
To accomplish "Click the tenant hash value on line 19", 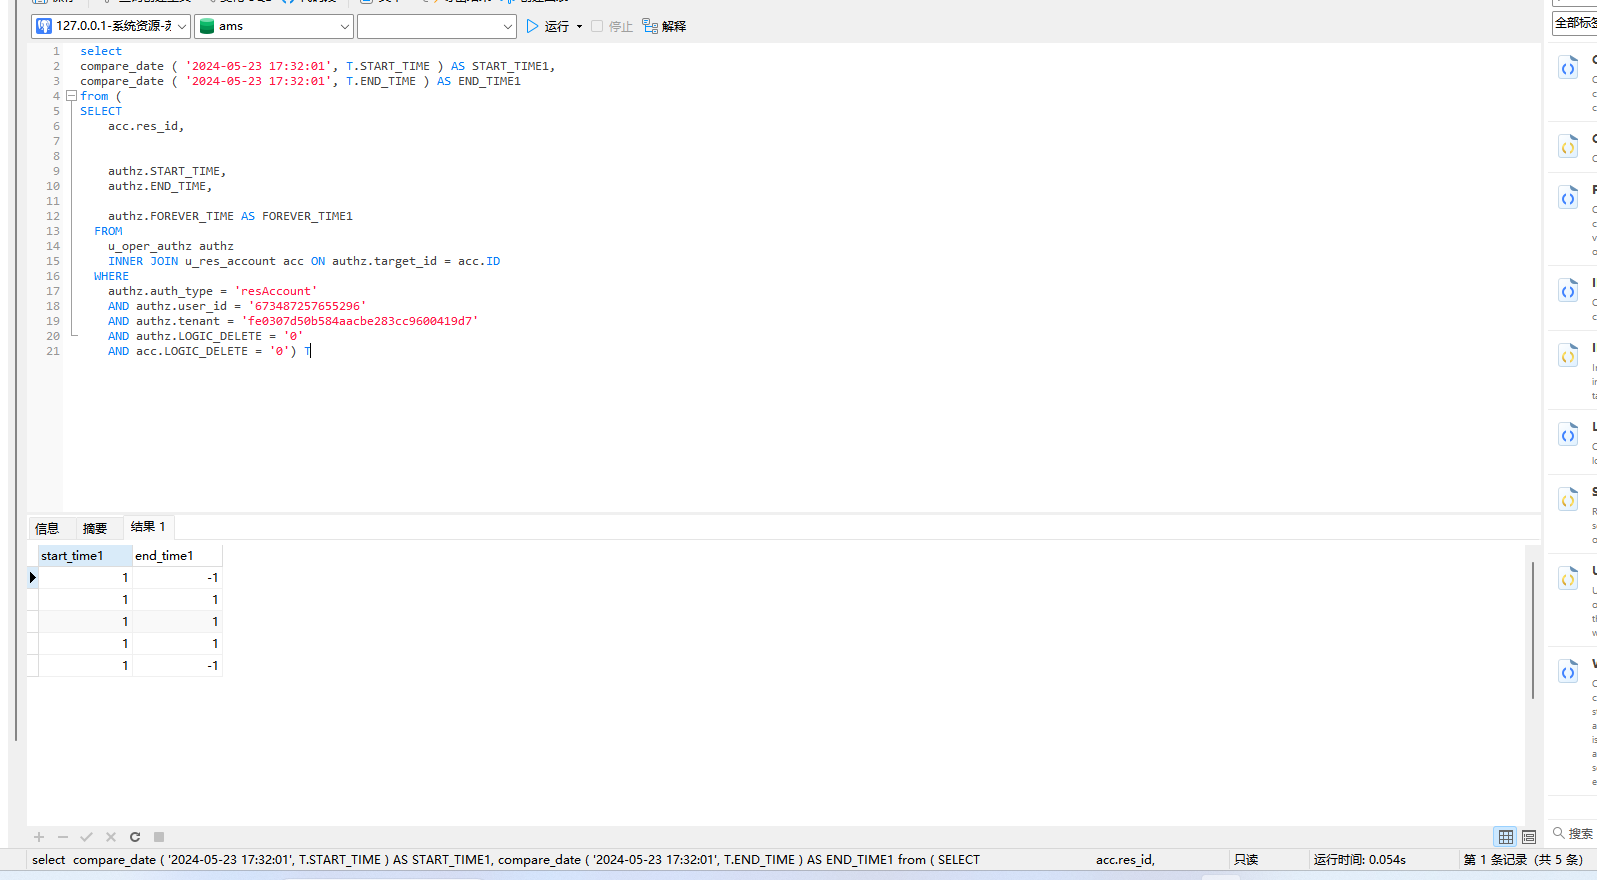I will coord(360,321).
